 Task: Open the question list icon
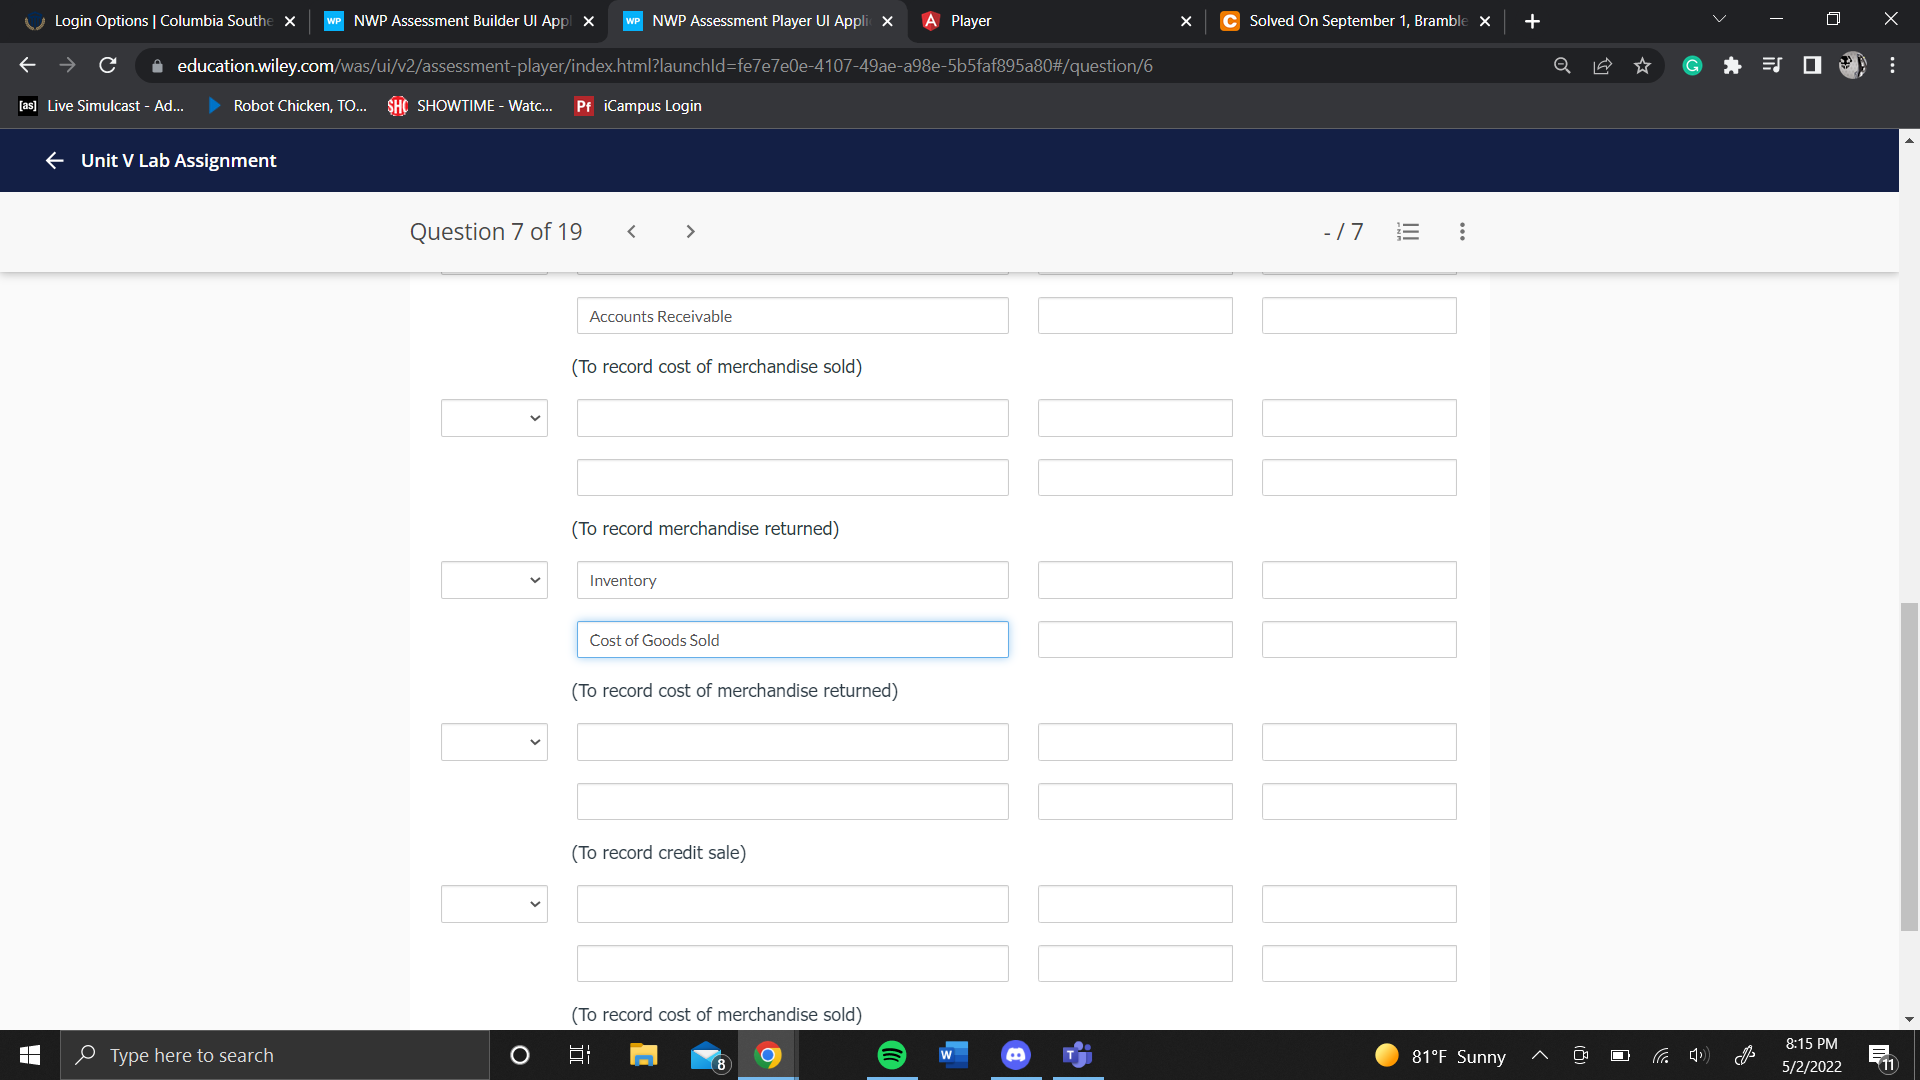click(1408, 231)
